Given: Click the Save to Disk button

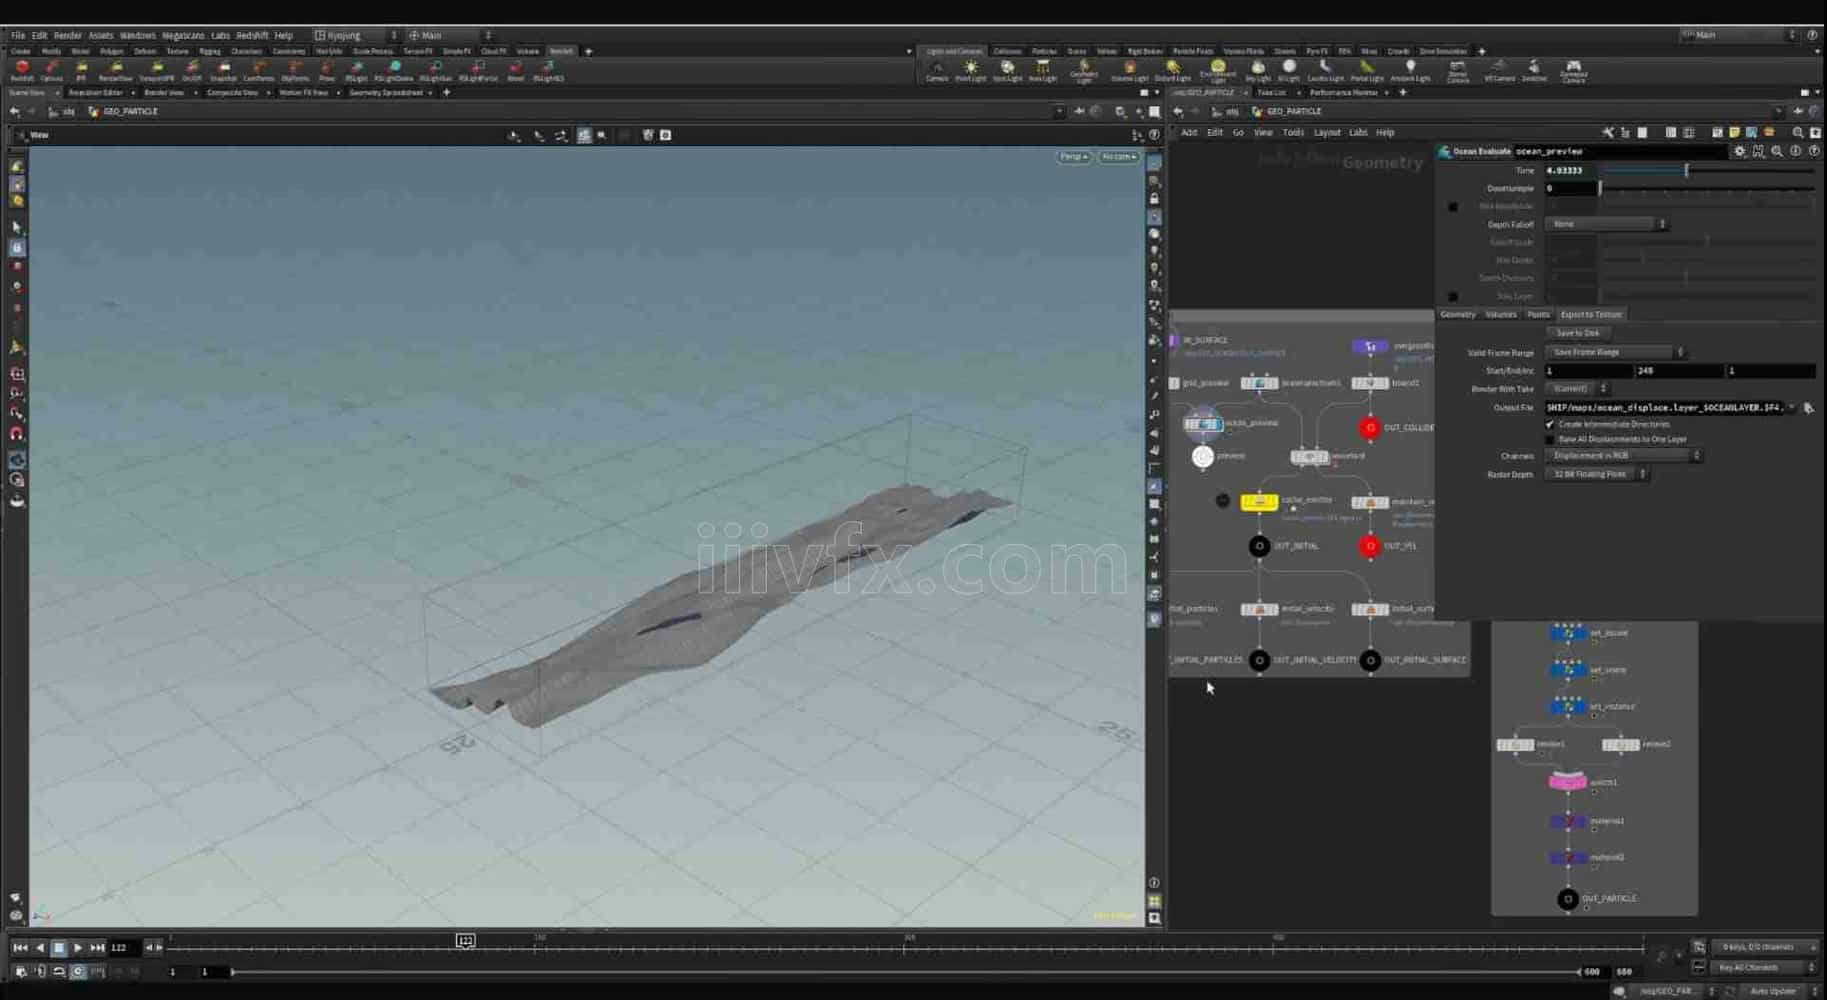Looking at the screenshot, I should [x=1577, y=333].
